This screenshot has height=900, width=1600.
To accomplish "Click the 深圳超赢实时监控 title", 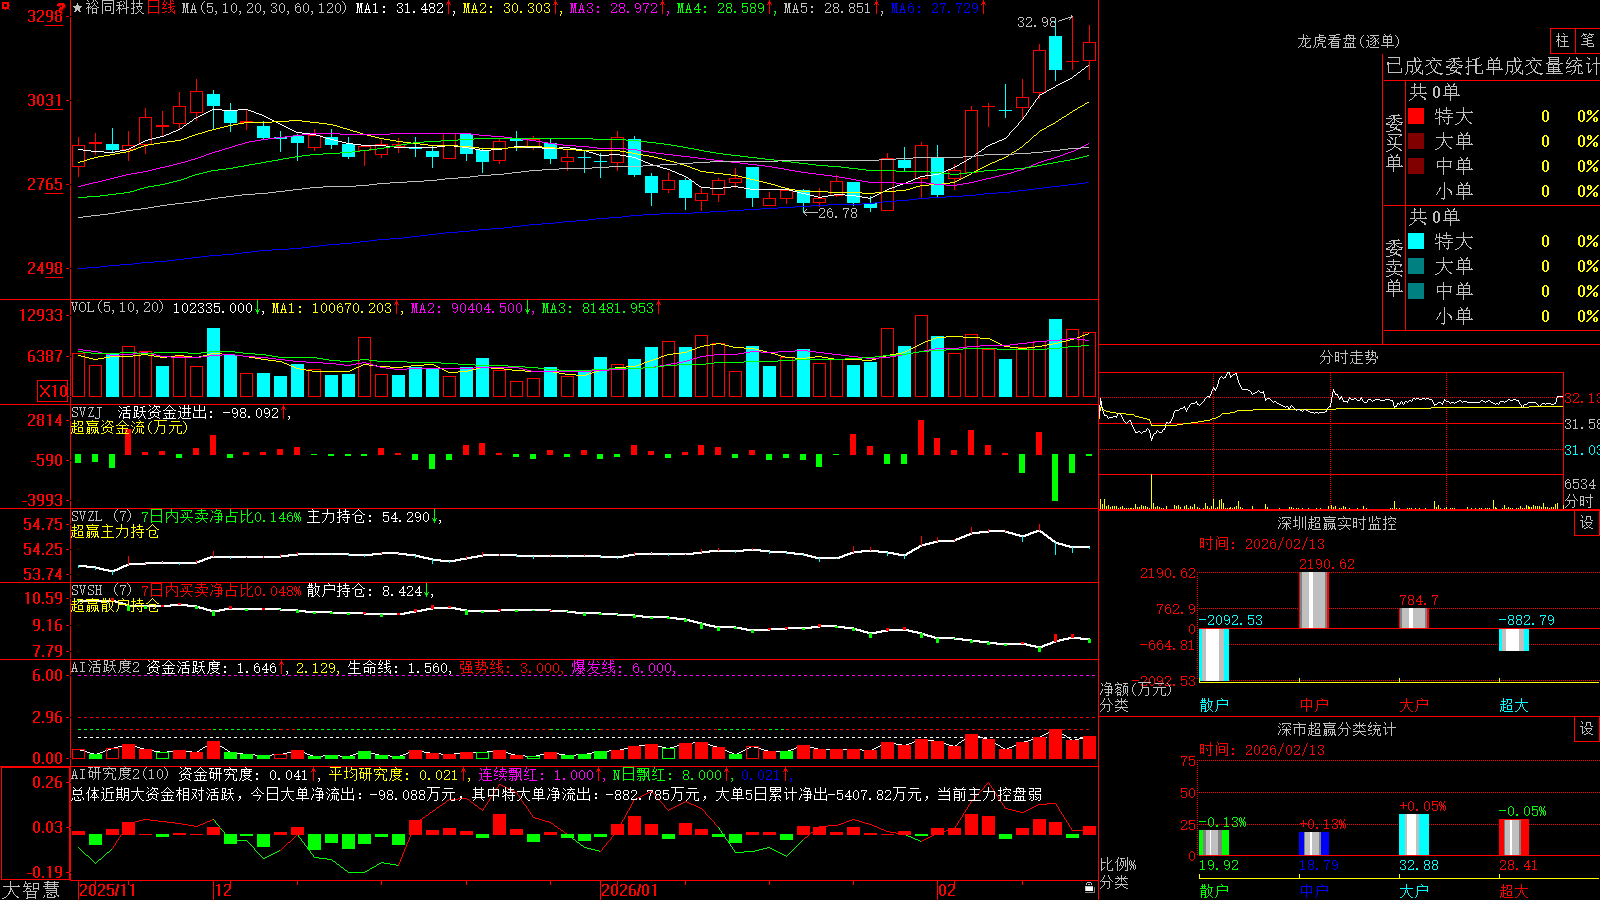I will (x=1336, y=523).
